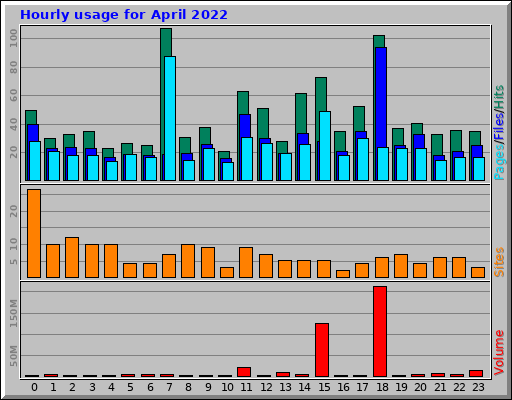Viewport: 512px width, 400px height.
Task: Click the cyan Pages bar at hour 0
Action: [x=35, y=161]
